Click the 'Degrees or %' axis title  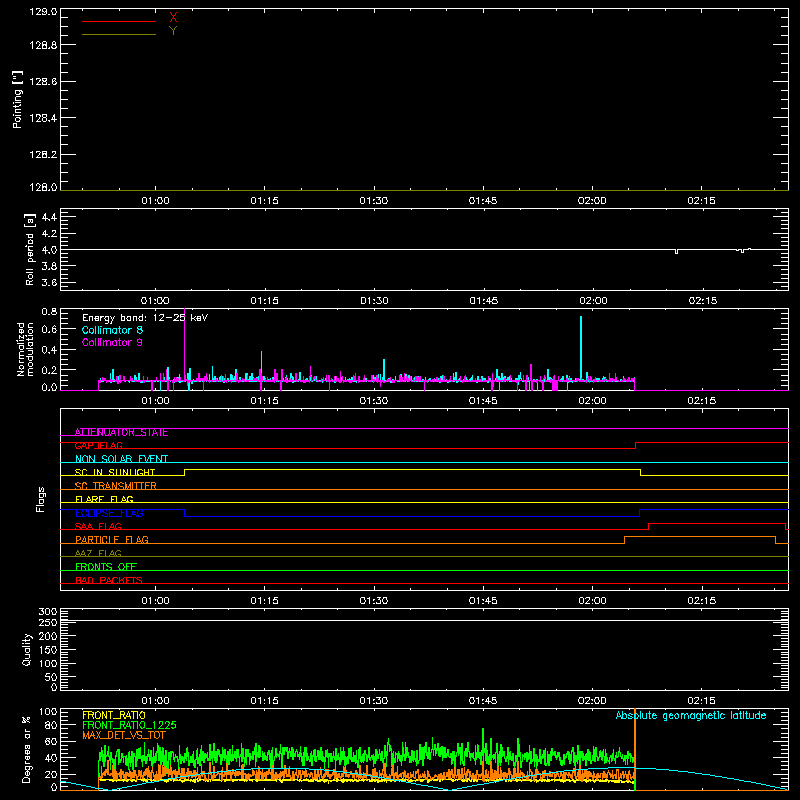(27, 749)
